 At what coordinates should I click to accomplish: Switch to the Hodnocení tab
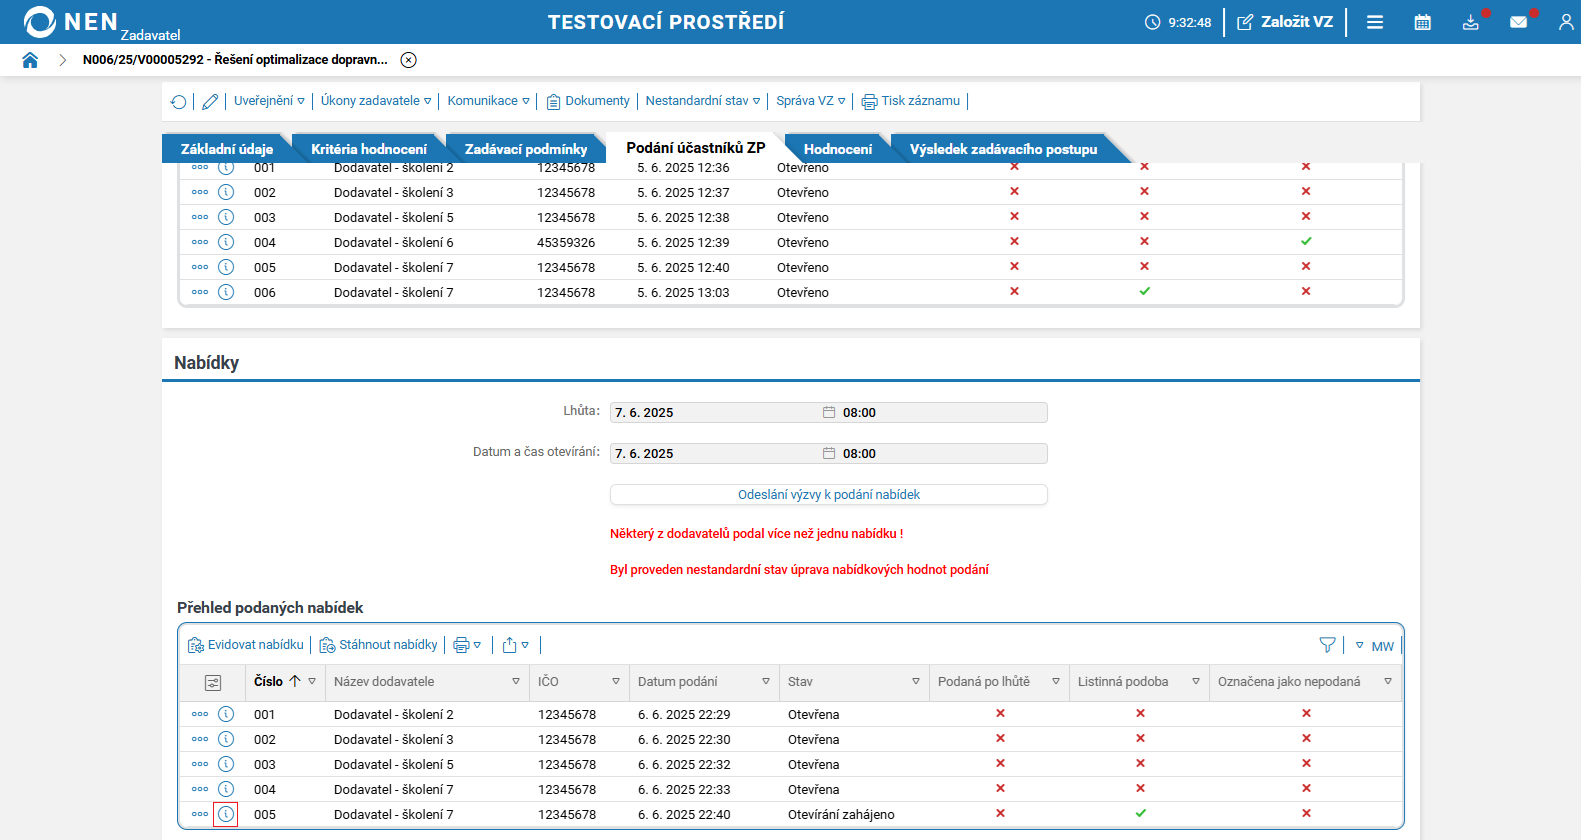pyautogui.click(x=837, y=149)
